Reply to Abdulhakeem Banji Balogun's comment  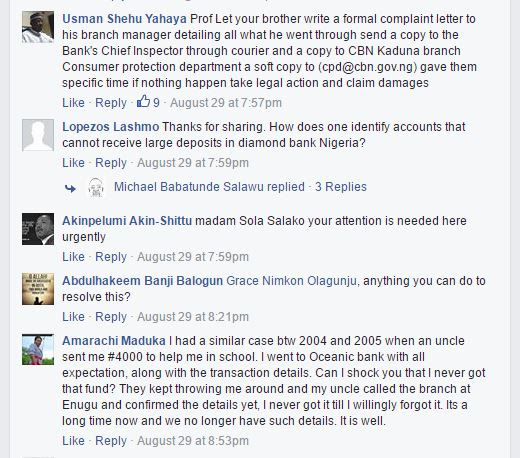[111, 317]
